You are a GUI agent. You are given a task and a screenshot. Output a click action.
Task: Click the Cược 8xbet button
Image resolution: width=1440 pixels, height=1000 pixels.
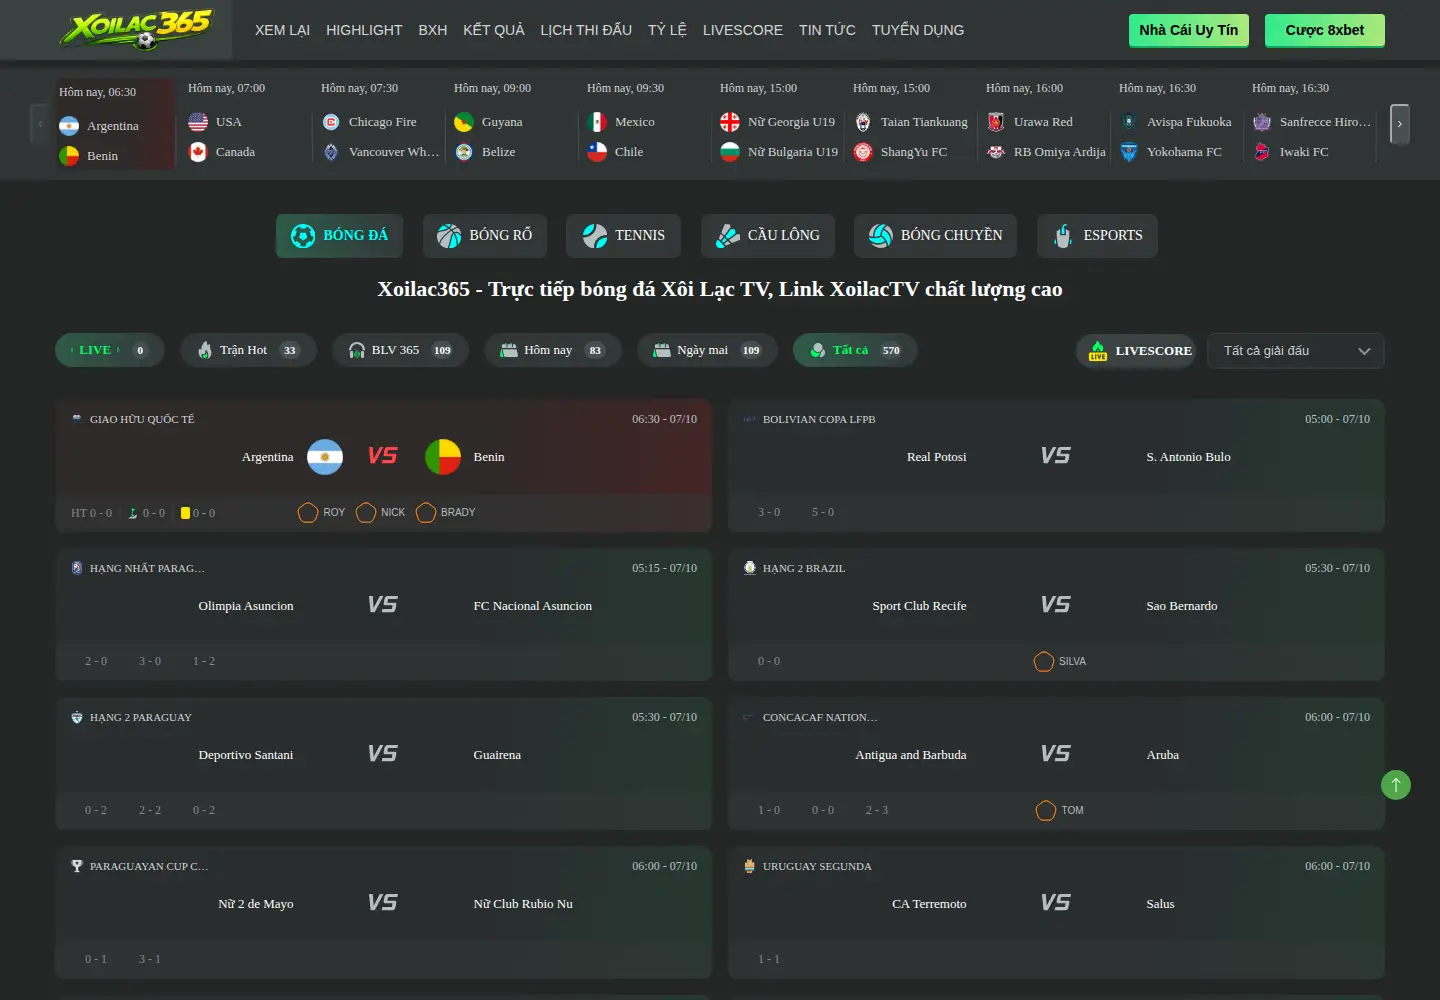coord(1325,30)
